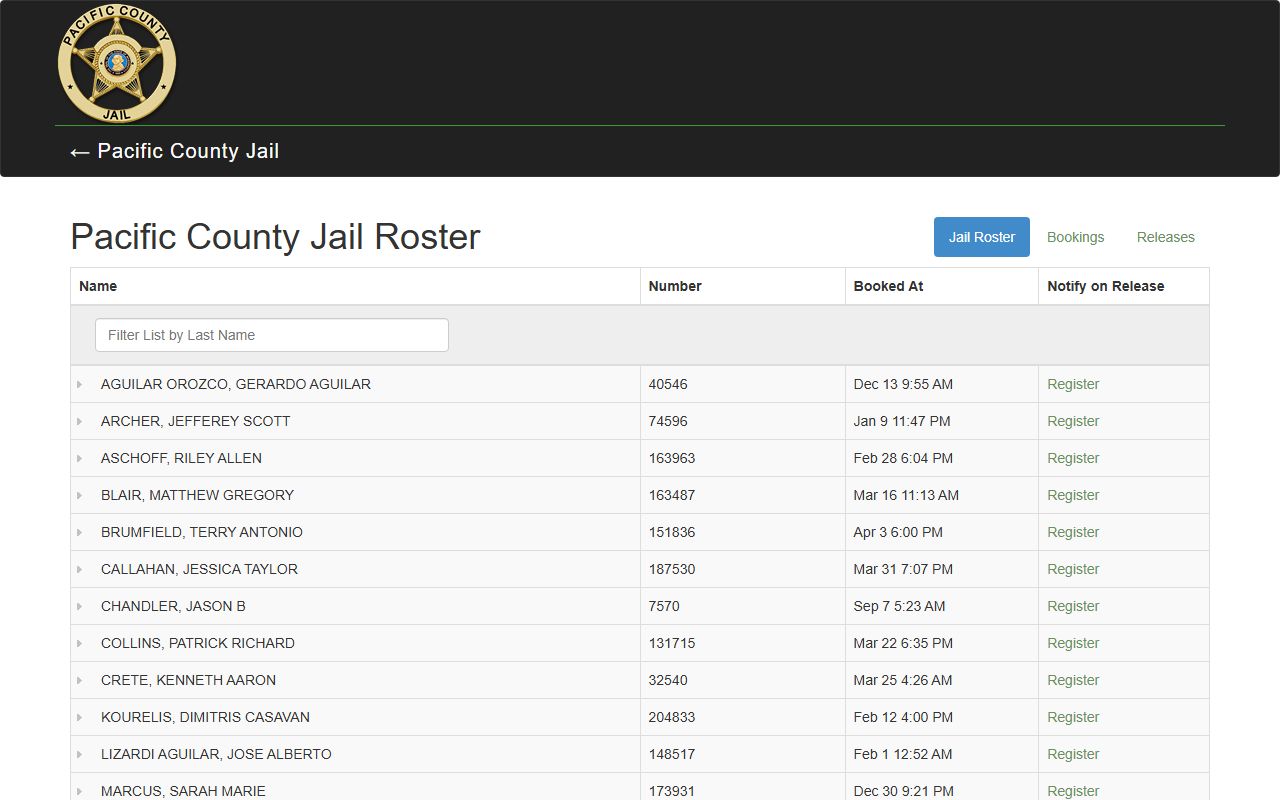This screenshot has height=800, width=1280.
Task: Expand the BRUMFIELD, TERRY ANTONIO row
Action: (80, 532)
